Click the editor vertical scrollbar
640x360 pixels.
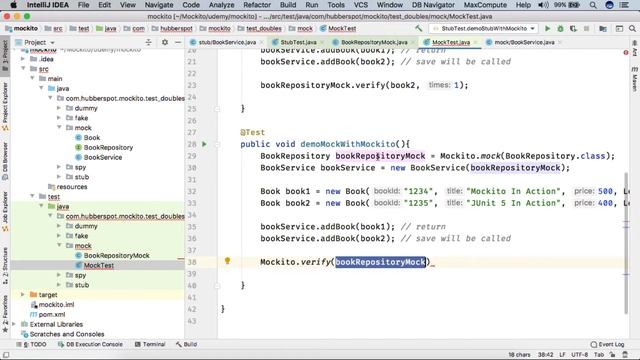(626, 243)
